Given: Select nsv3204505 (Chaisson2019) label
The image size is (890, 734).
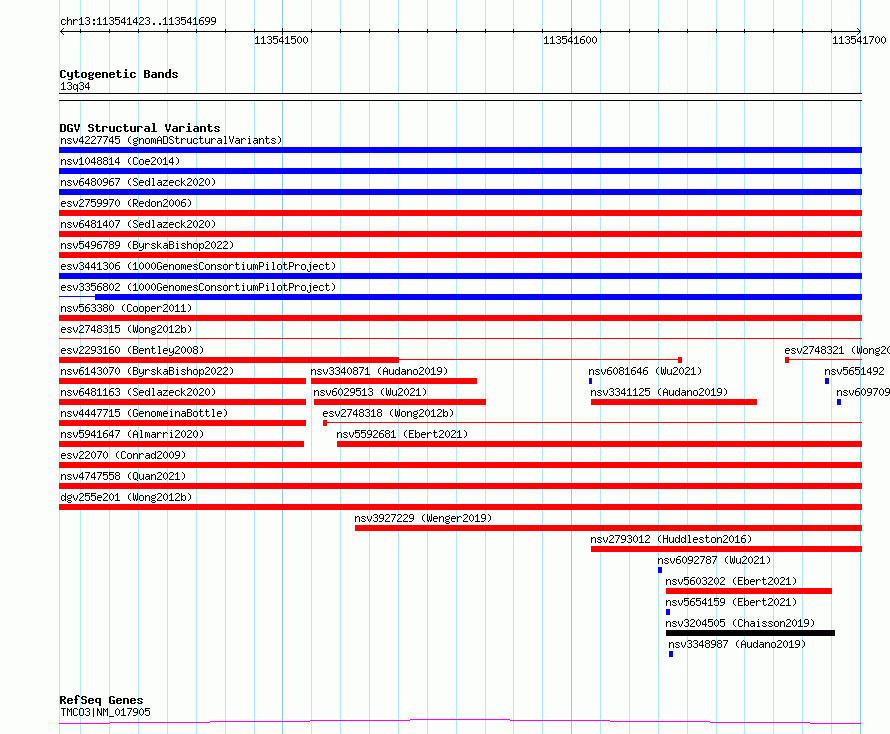Looking at the screenshot, I should (740, 623).
